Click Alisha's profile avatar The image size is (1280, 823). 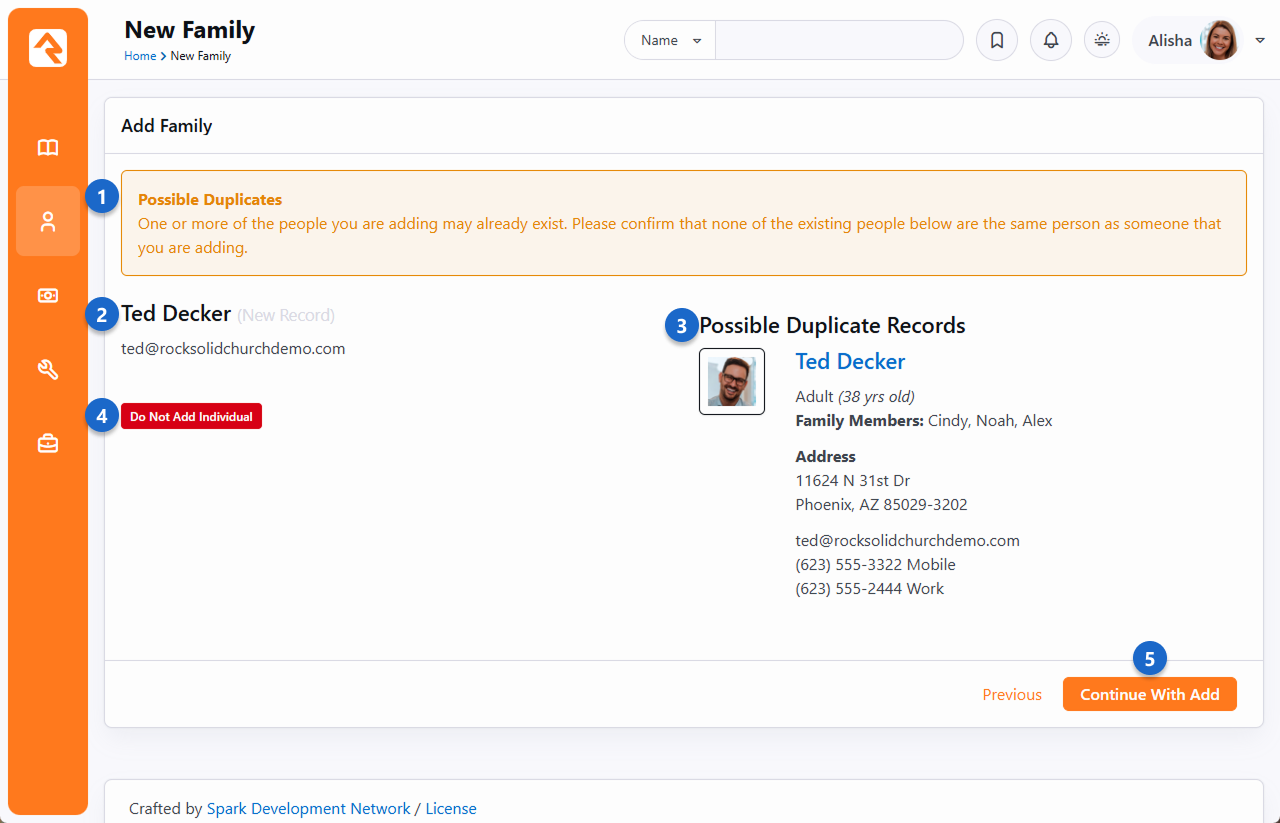click(1219, 41)
